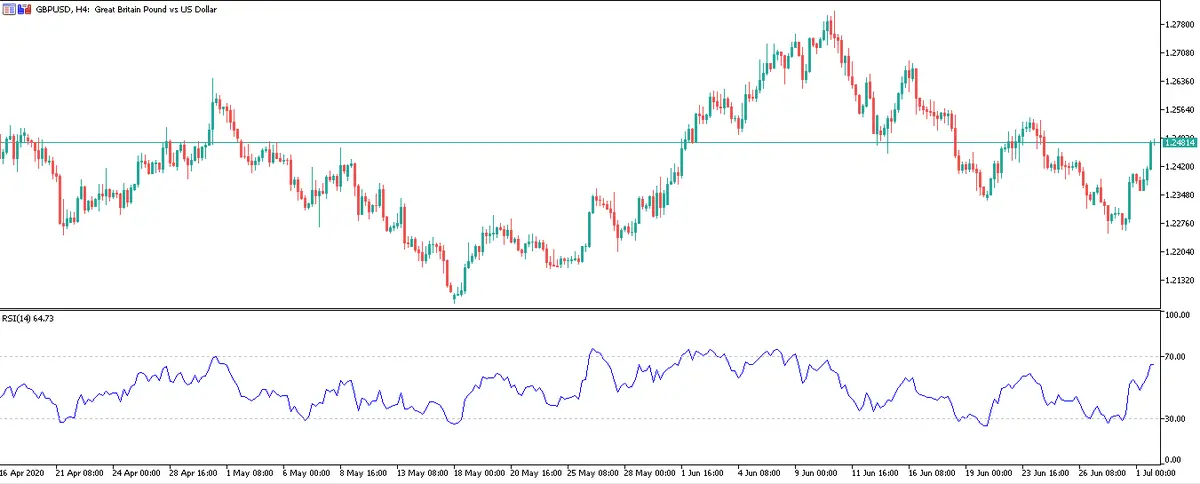Click the 24 Apr 00:00 time label
This screenshot has width=1200, height=484.
138,472
